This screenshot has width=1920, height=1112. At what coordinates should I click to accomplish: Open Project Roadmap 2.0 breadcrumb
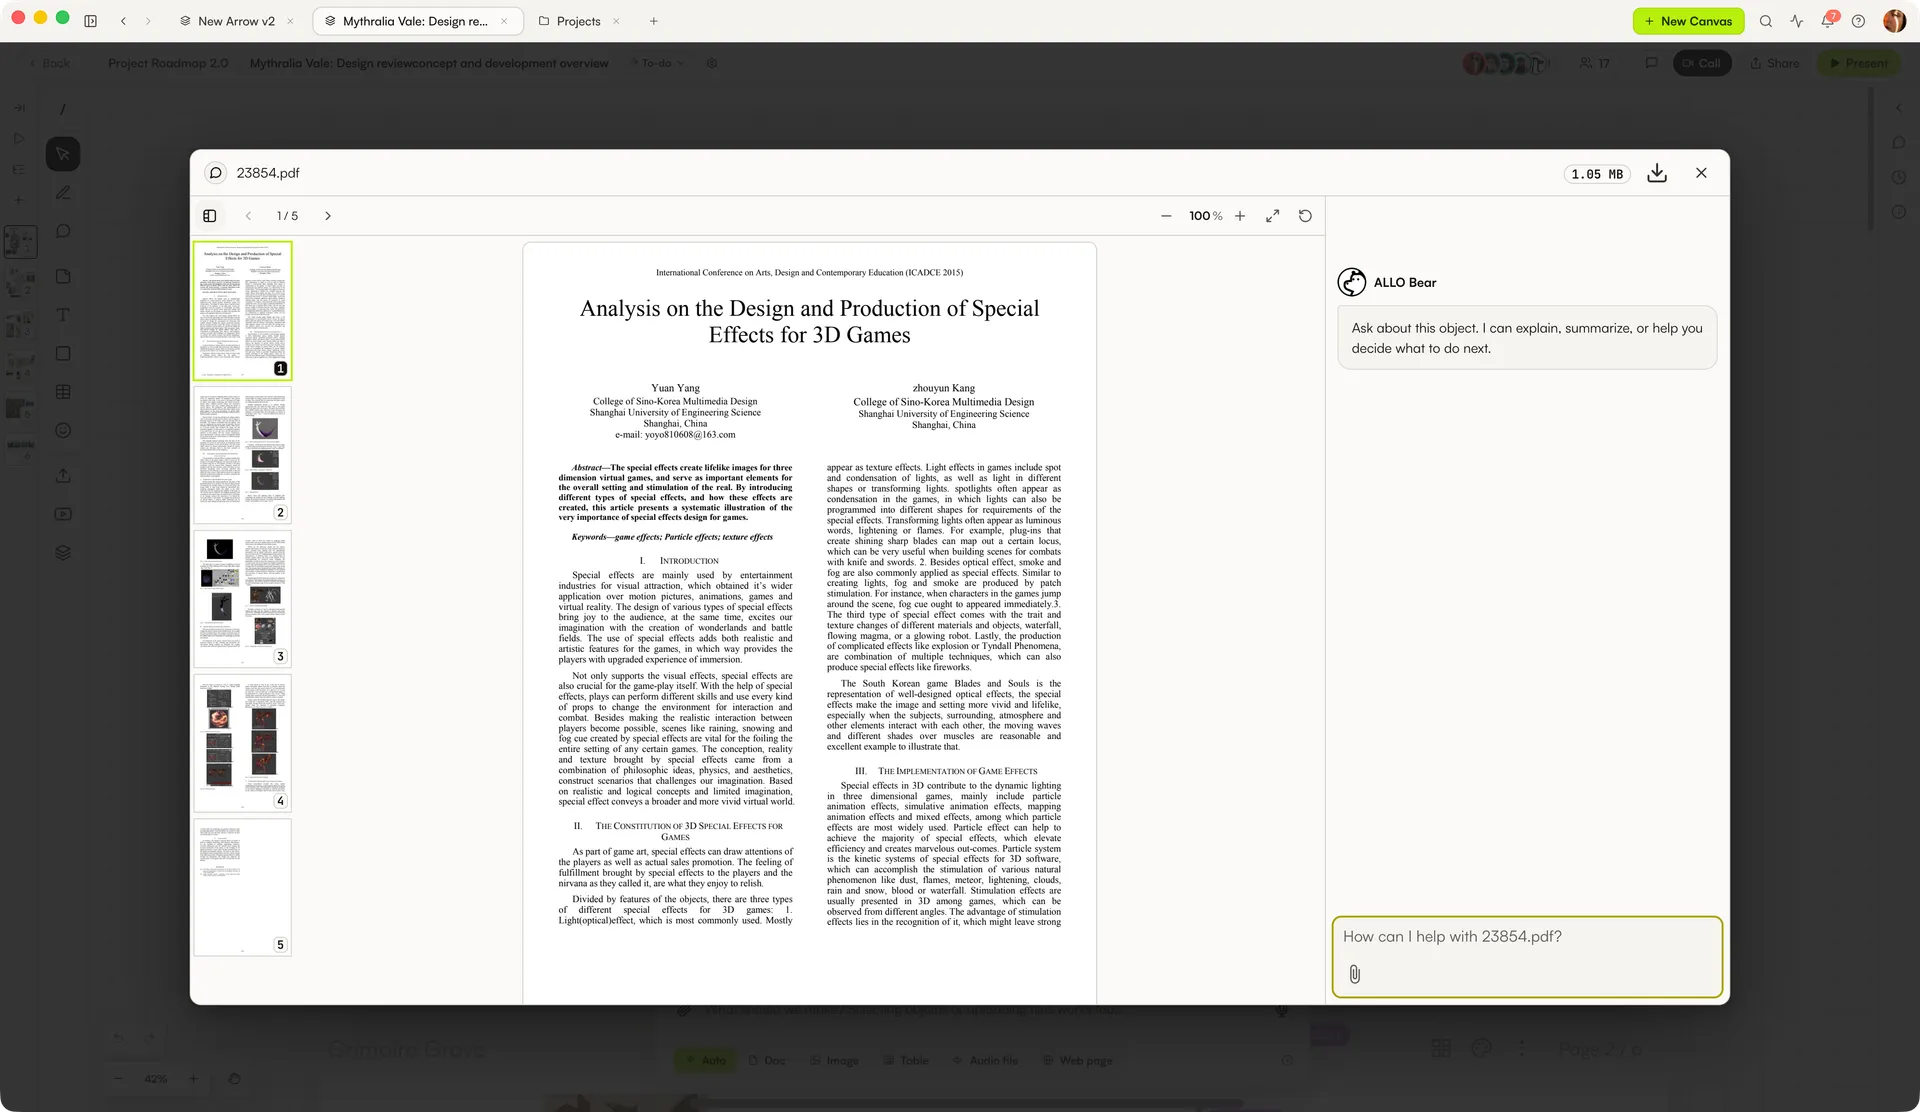coord(168,63)
